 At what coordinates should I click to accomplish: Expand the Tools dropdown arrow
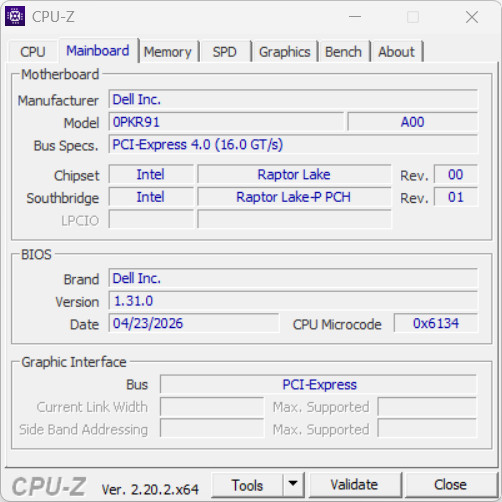pyautogui.click(x=293, y=485)
